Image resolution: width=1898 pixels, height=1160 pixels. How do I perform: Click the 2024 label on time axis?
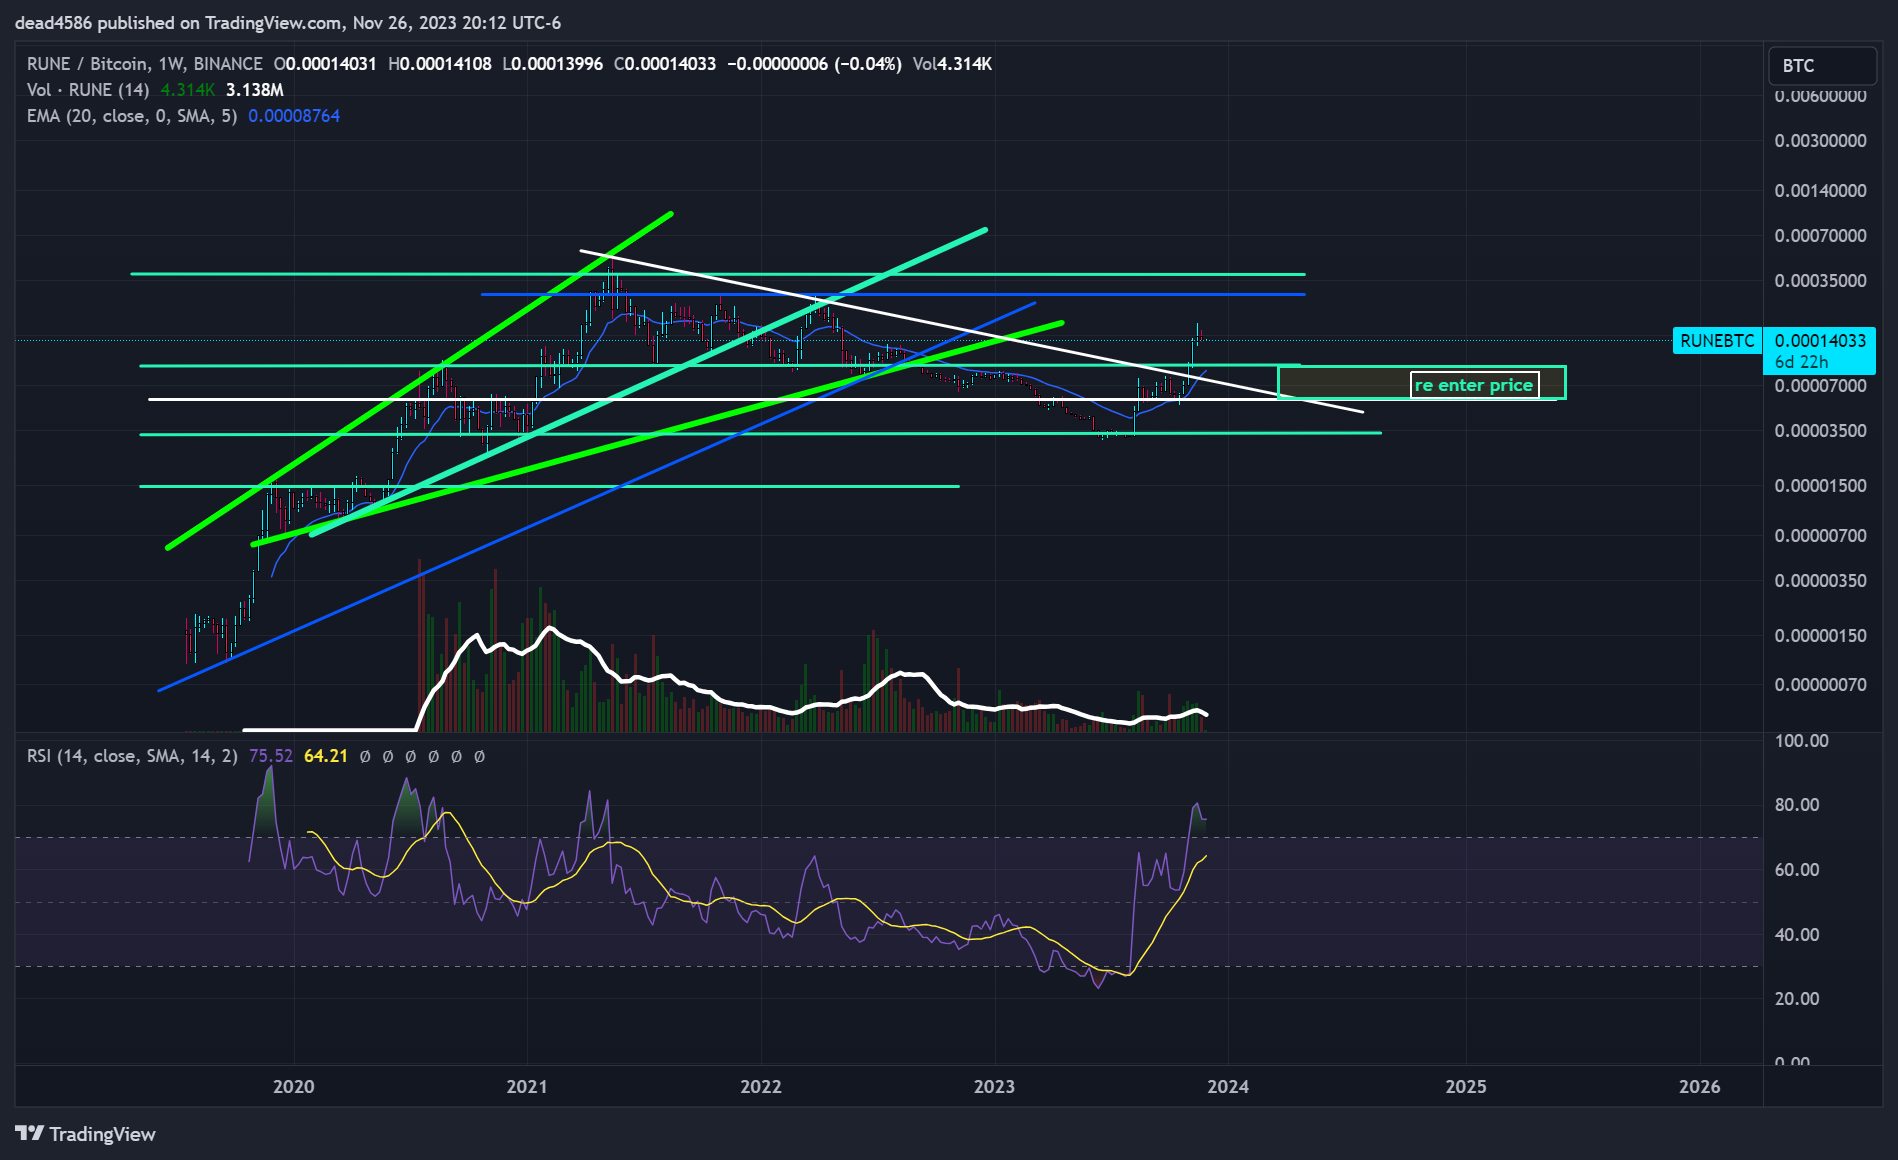[x=1228, y=1087]
